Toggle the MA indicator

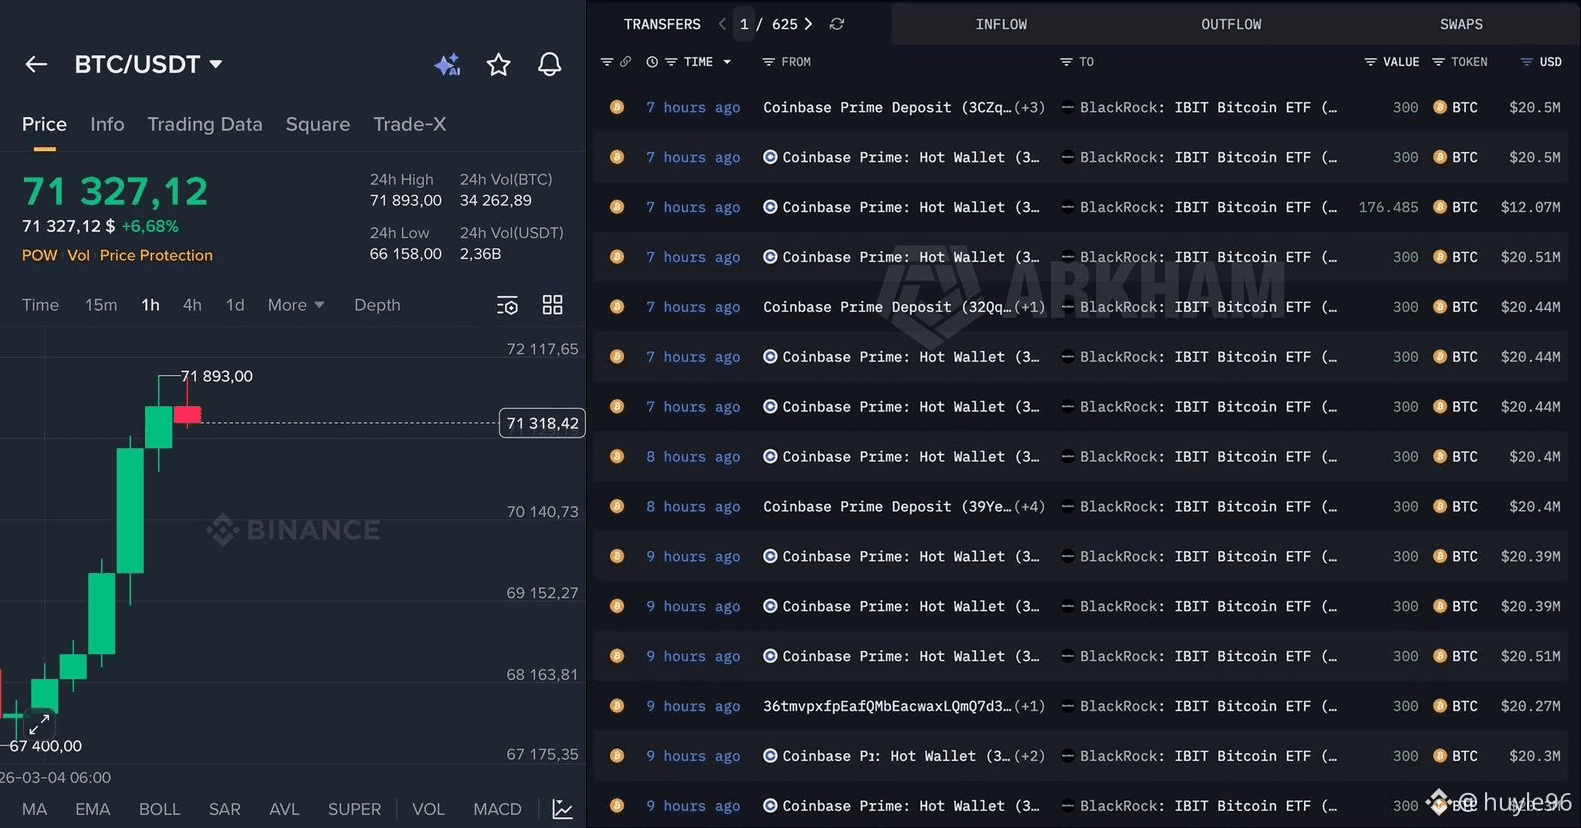click(x=34, y=809)
